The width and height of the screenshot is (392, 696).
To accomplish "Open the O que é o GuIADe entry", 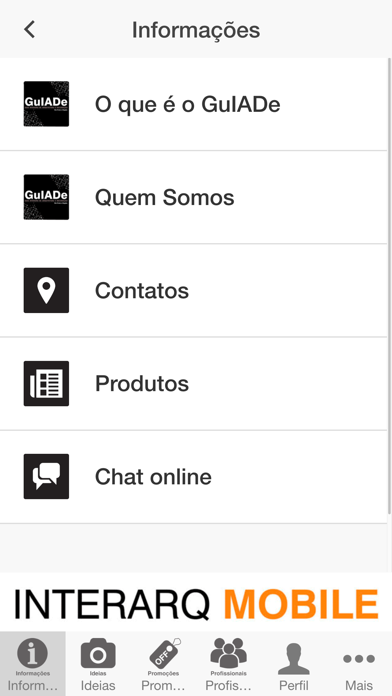I will [x=194, y=104].
